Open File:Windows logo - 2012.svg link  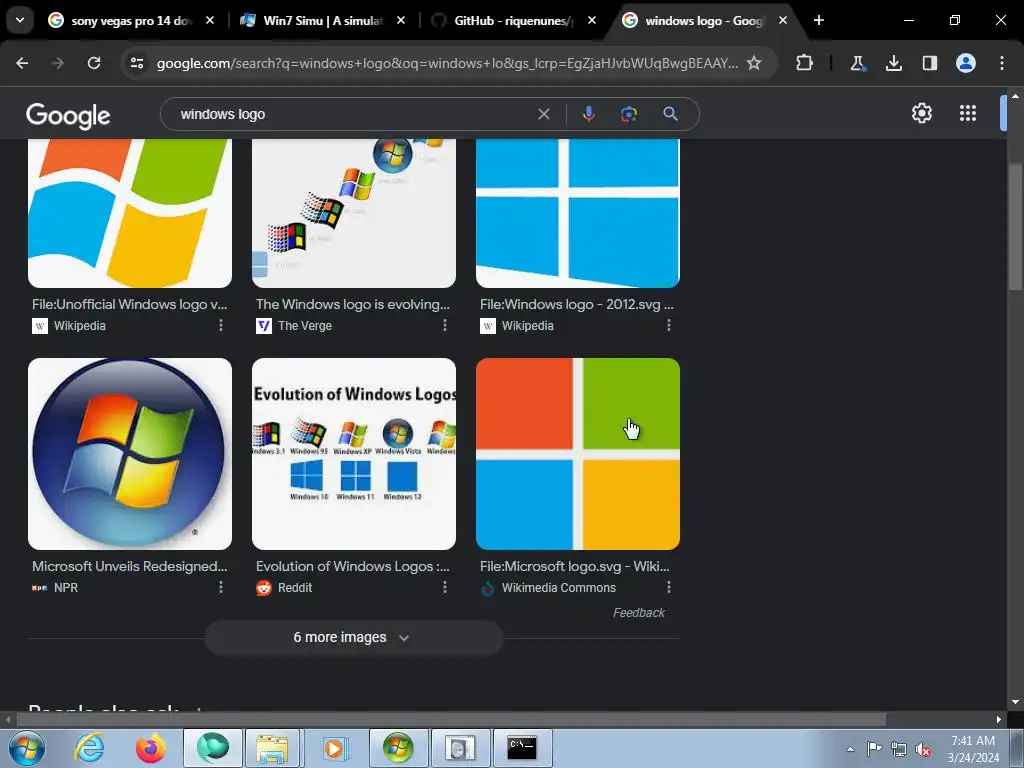coord(577,304)
